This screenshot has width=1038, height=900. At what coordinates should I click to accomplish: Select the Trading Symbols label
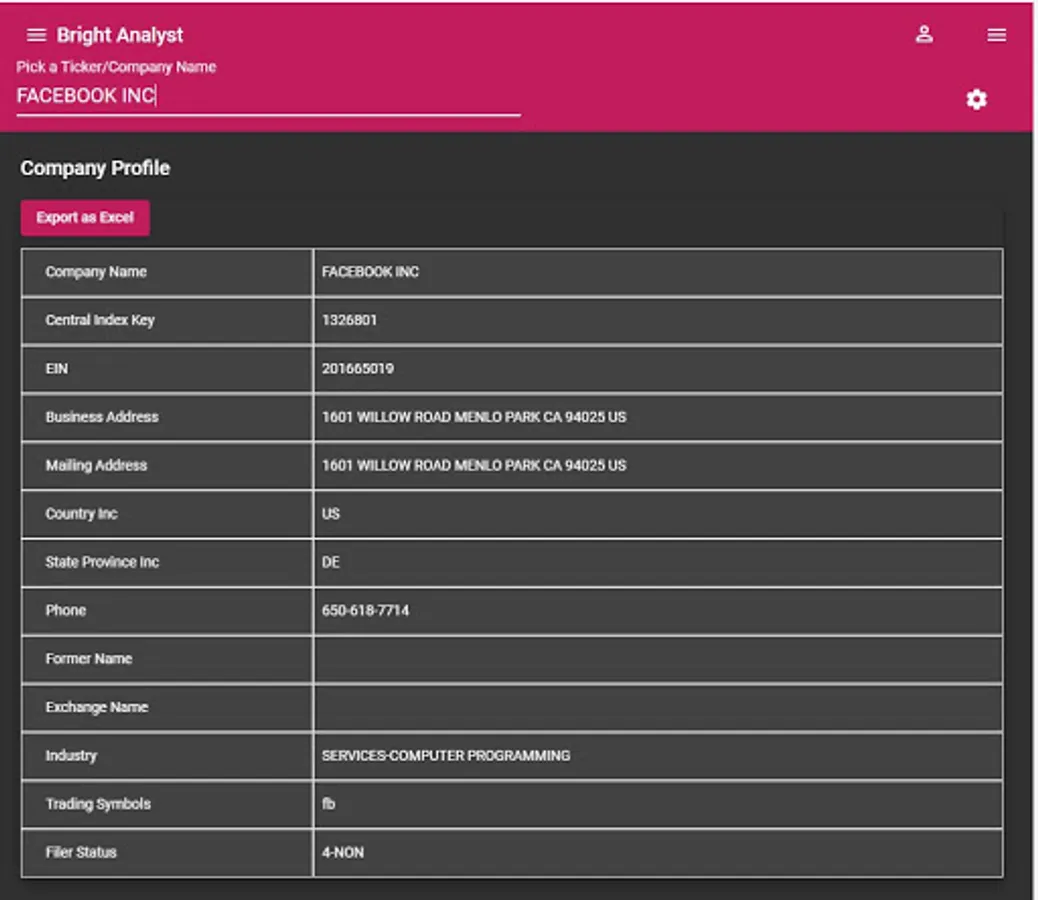click(98, 804)
